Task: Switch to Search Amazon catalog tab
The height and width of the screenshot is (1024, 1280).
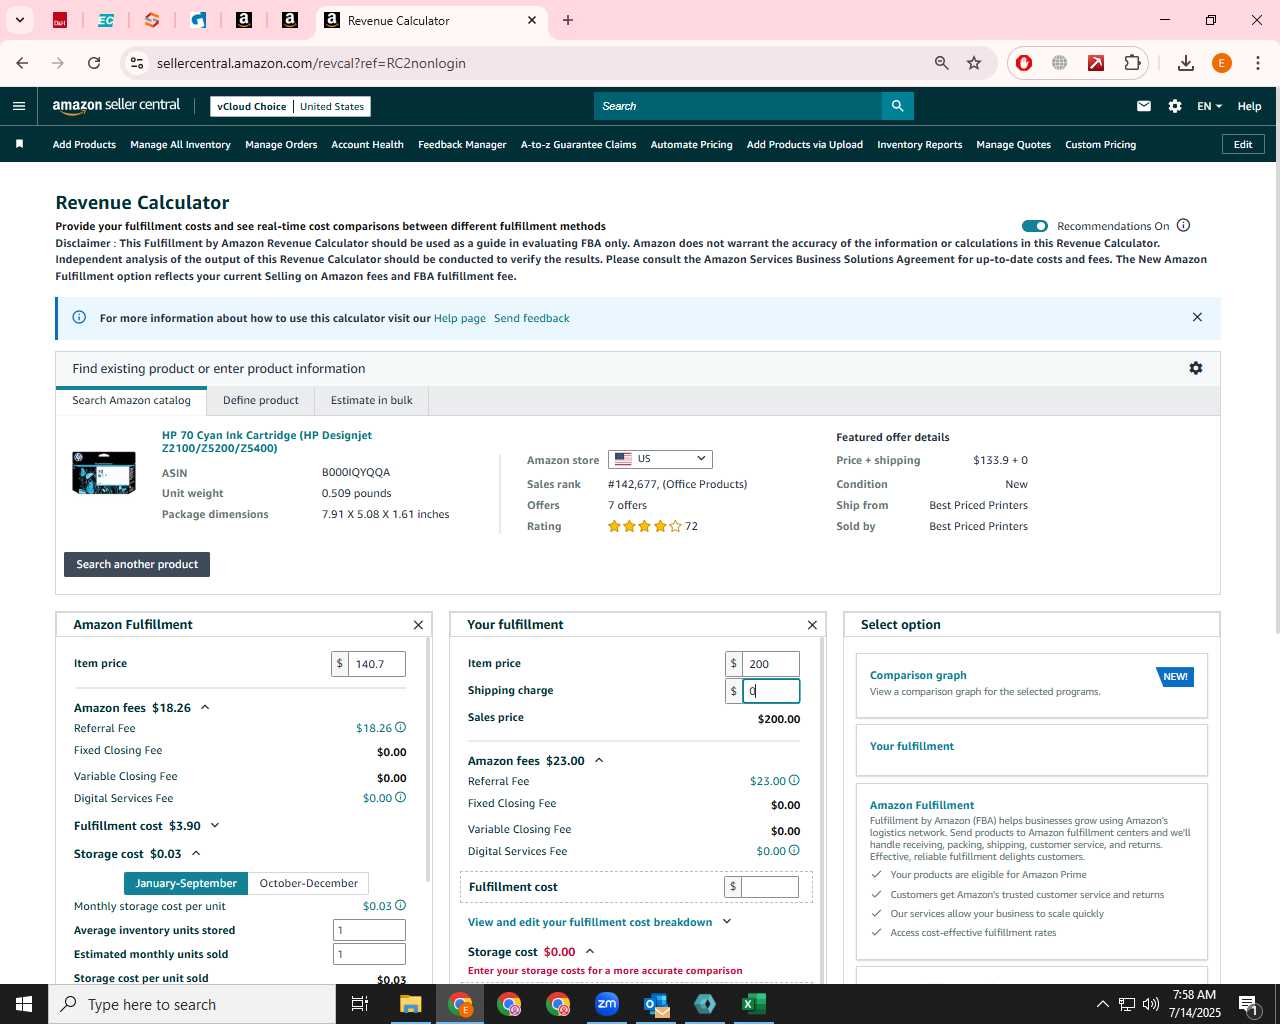Action: (x=131, y=400)
